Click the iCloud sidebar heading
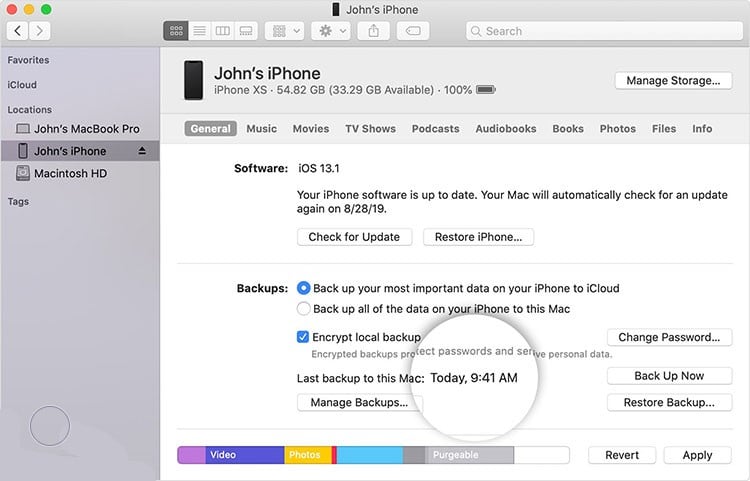 coord(22,85)
